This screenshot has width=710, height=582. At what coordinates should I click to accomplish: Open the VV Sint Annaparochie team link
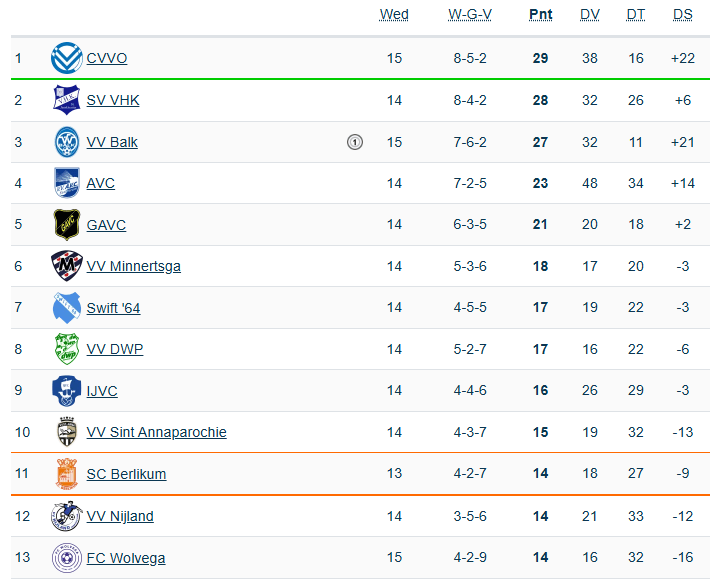156,432
